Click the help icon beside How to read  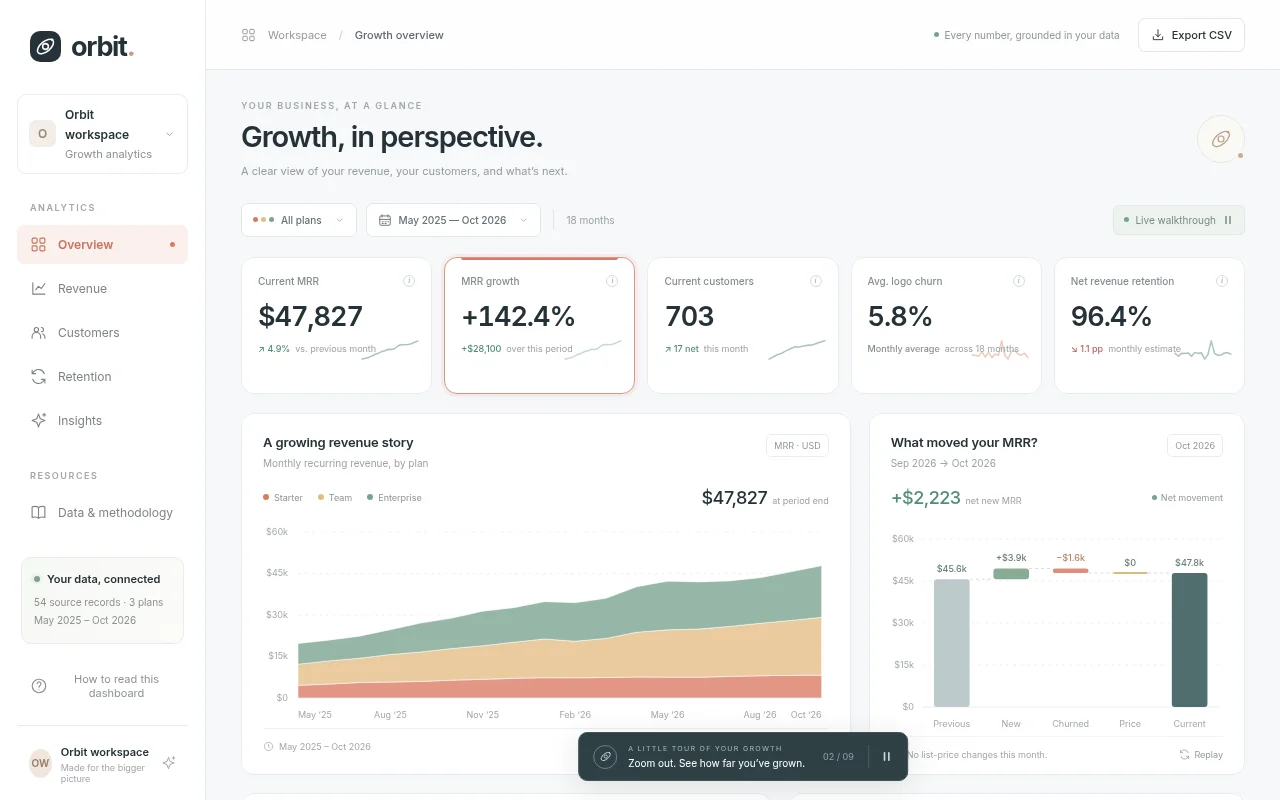(x=39, y=686)
